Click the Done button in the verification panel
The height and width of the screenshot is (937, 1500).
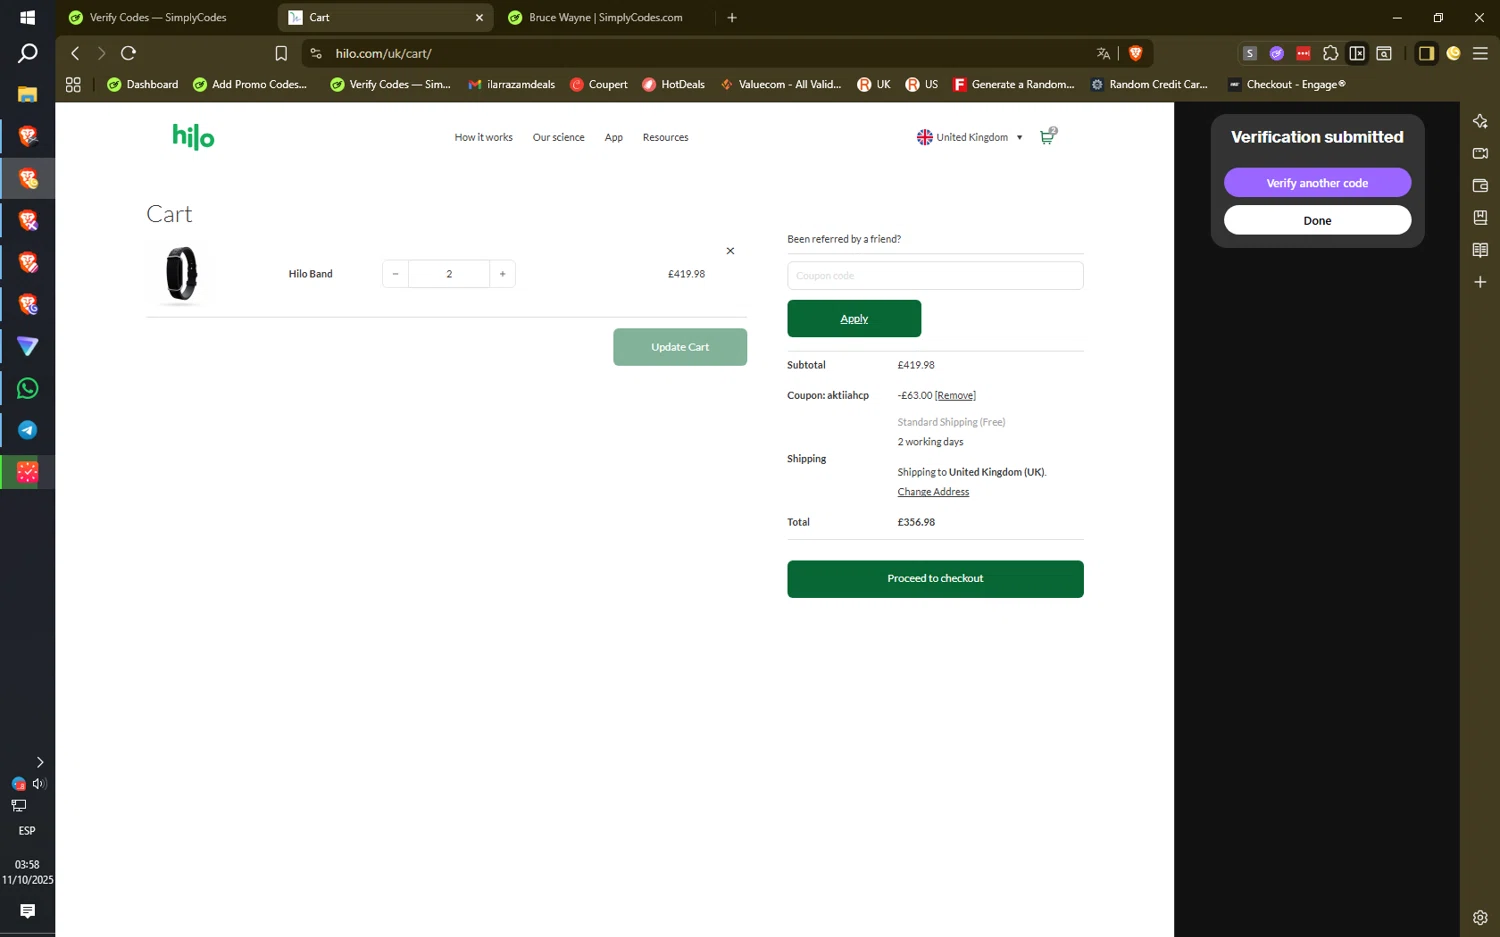point(1317,220)
